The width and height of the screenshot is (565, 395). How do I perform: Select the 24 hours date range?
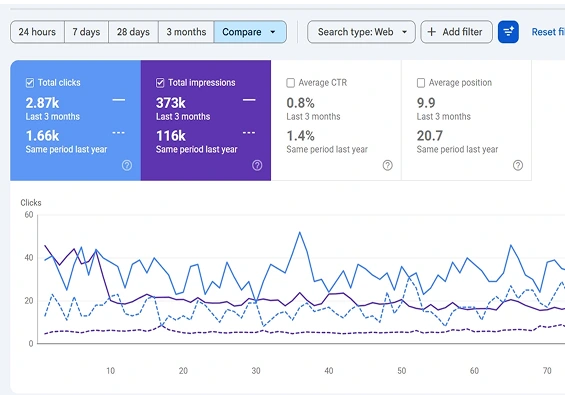(x=37, y=32)
